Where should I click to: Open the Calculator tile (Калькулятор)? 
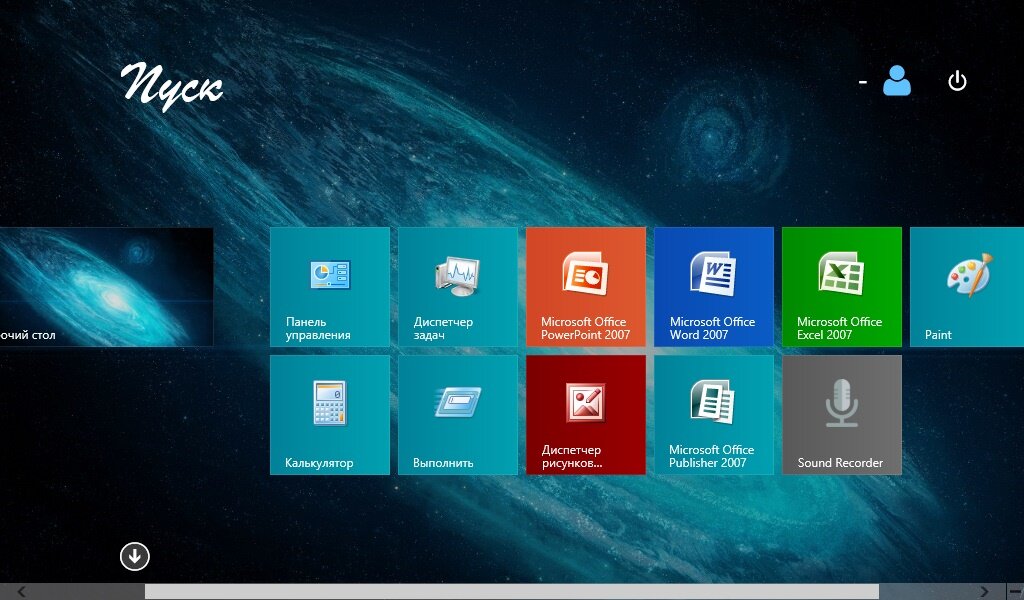pos(330,415)
